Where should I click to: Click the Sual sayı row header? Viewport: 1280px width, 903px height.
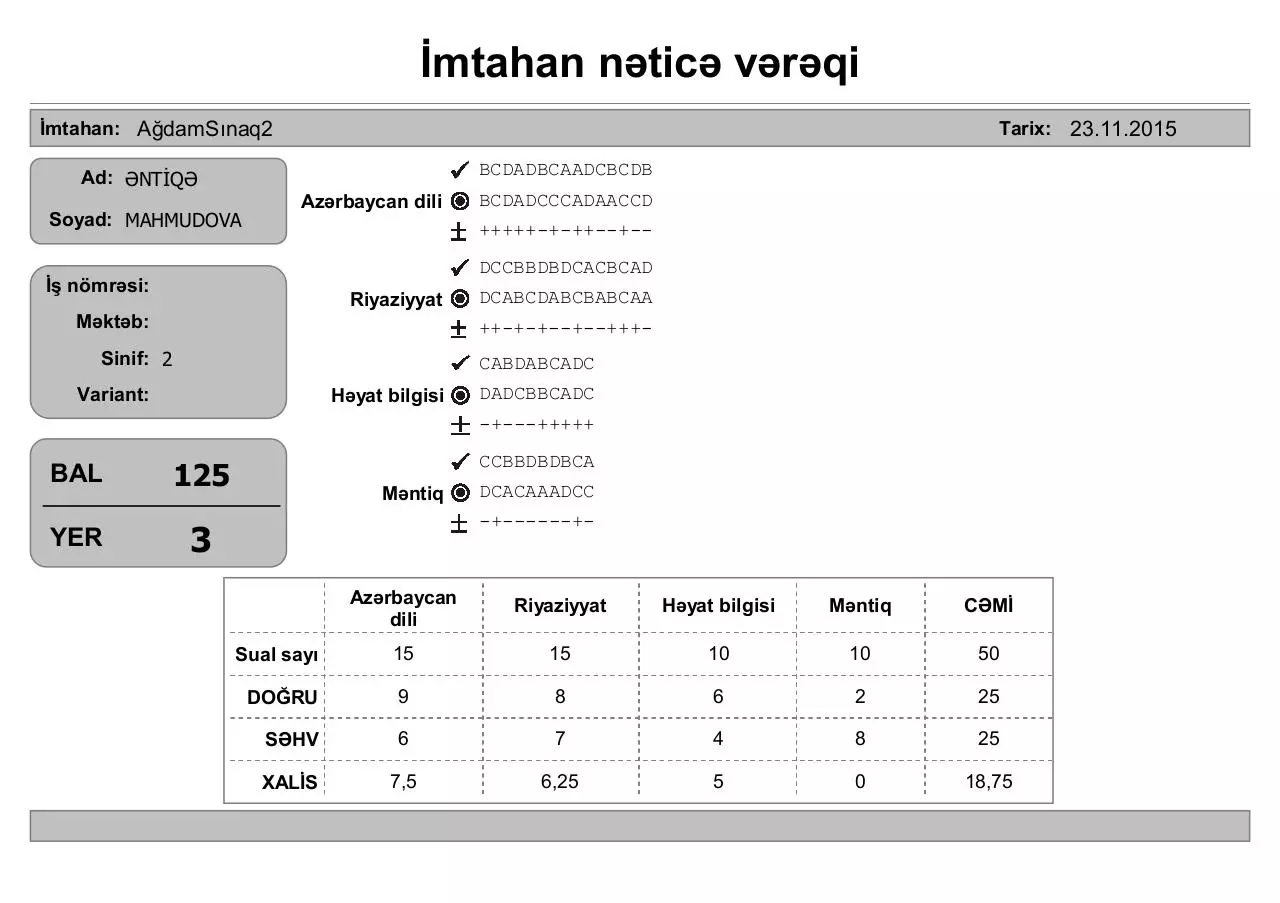pos(276,655)
